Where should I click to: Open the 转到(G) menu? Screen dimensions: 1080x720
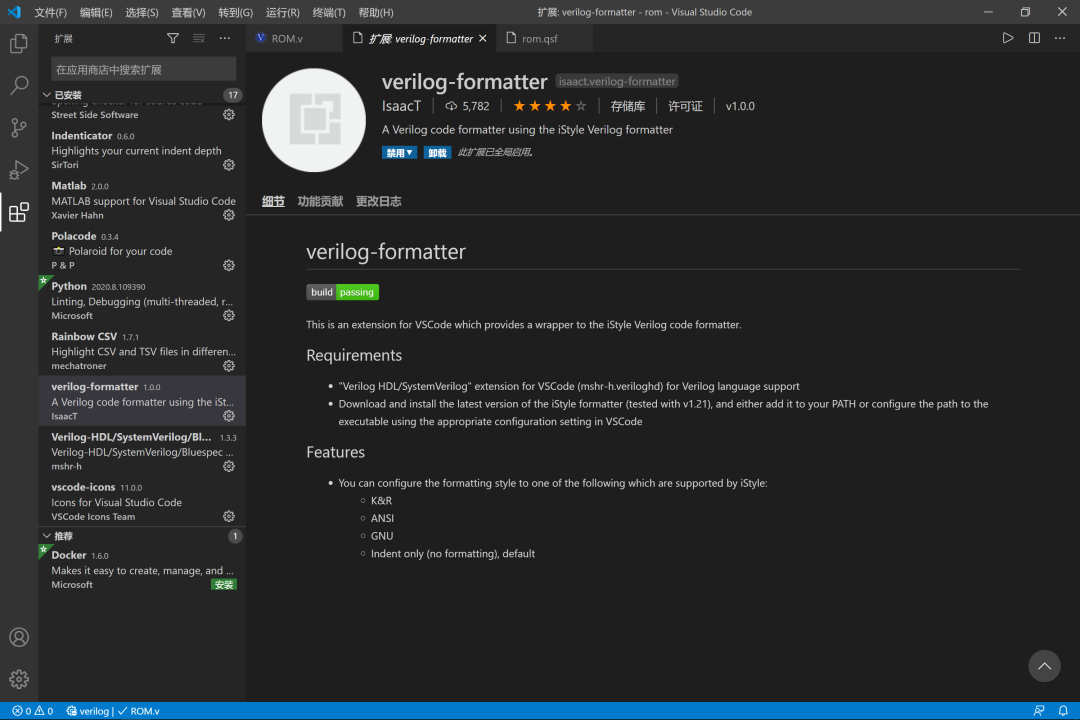coord(236,12)
